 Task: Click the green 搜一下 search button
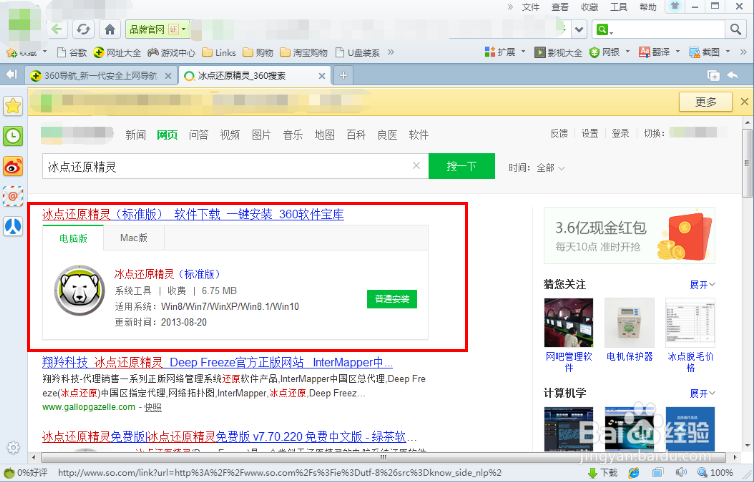(462, 166)
